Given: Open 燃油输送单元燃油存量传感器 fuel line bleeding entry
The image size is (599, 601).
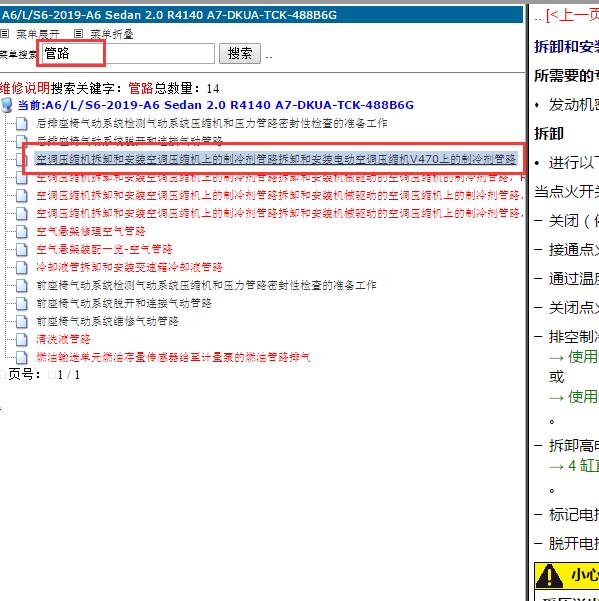Looking at the screenshot, I should click(173, 357).
